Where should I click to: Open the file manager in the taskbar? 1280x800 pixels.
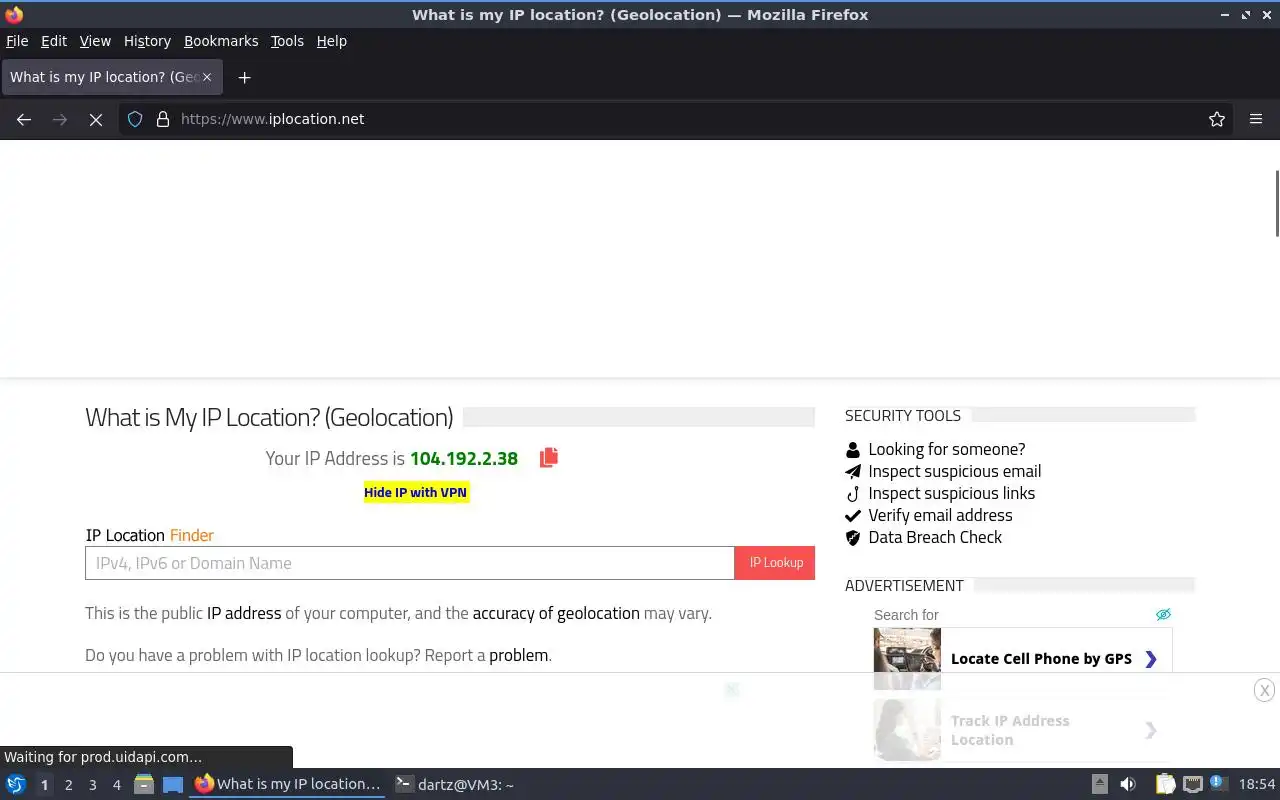point(144,785)
